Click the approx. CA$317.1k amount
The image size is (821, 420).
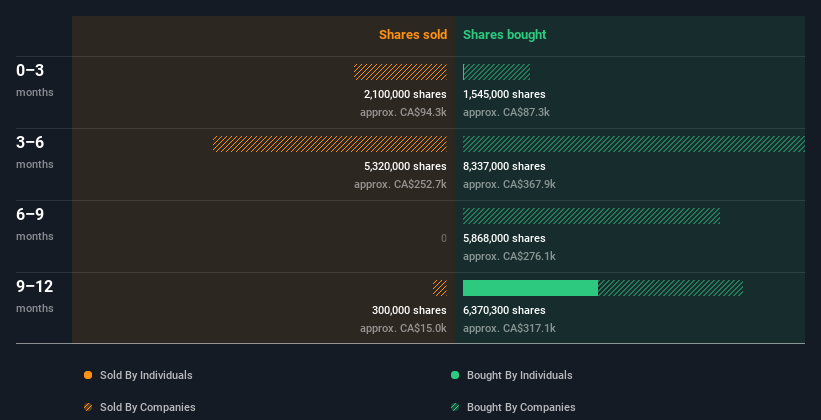point(509,328)
